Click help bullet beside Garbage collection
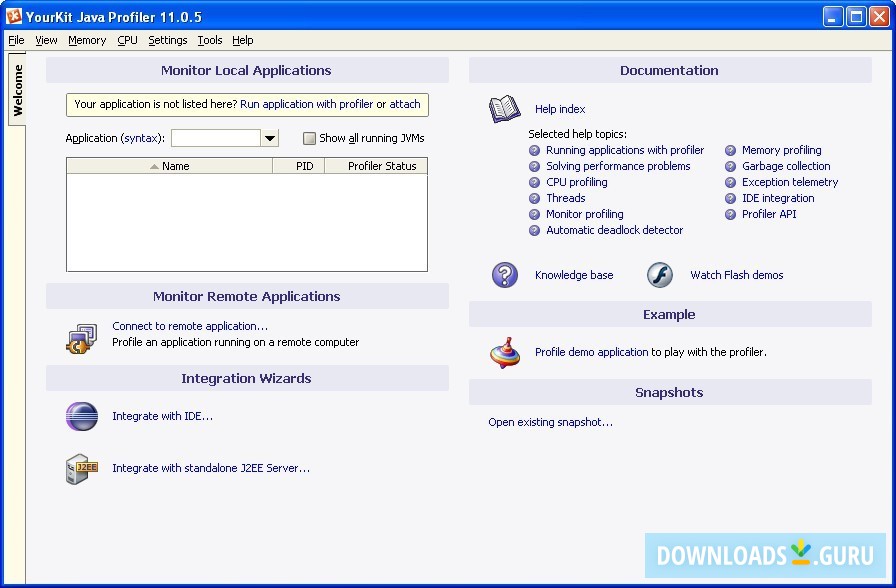This screenshot has height=588, width=896. tap(730, 166)
